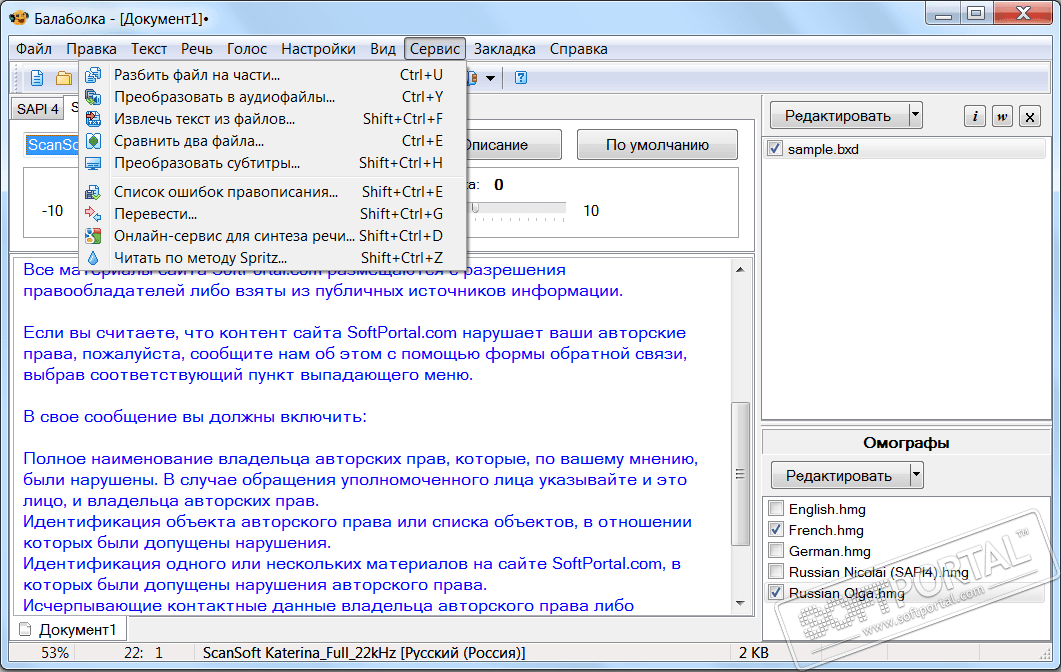Click the split file icon in the menu
Image resolution: width=1061 pixels, height=672 pixels.
pyautogui.click(x=93, y=75)
